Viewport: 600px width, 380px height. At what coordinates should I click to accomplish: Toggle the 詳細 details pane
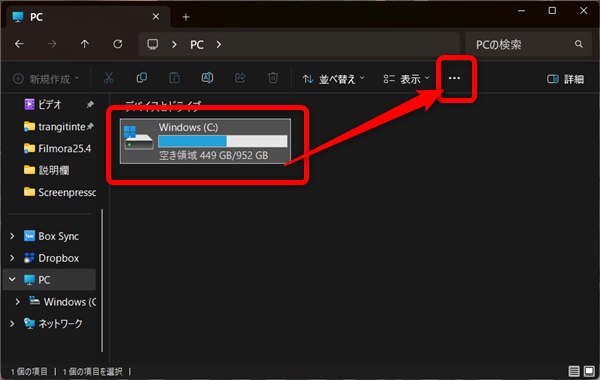(566, 79)
